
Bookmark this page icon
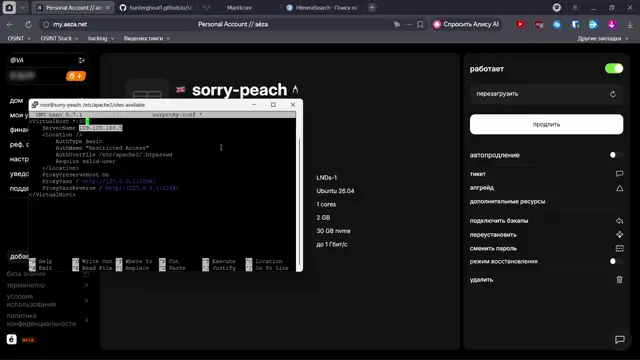[420, 24]
